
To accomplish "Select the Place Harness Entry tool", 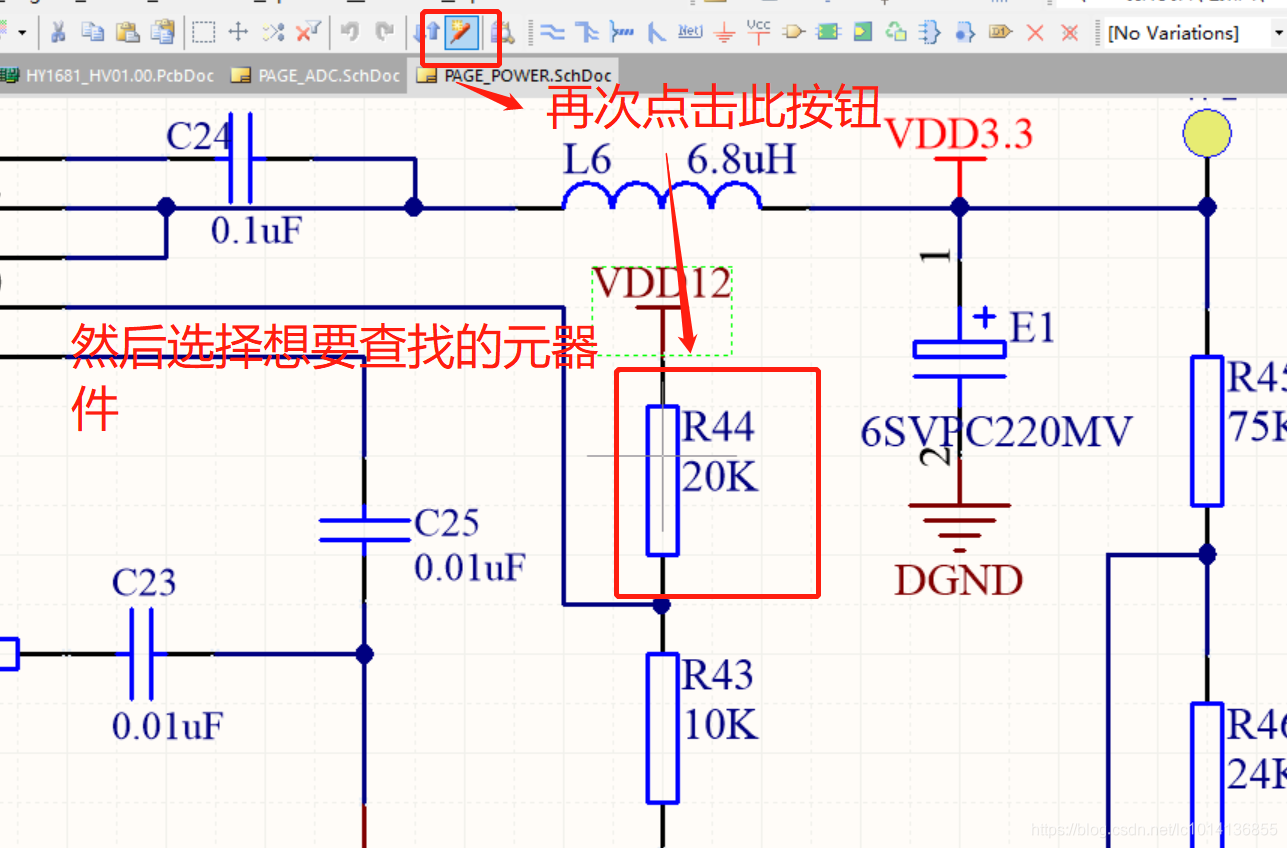I will [x=964, y=32].
